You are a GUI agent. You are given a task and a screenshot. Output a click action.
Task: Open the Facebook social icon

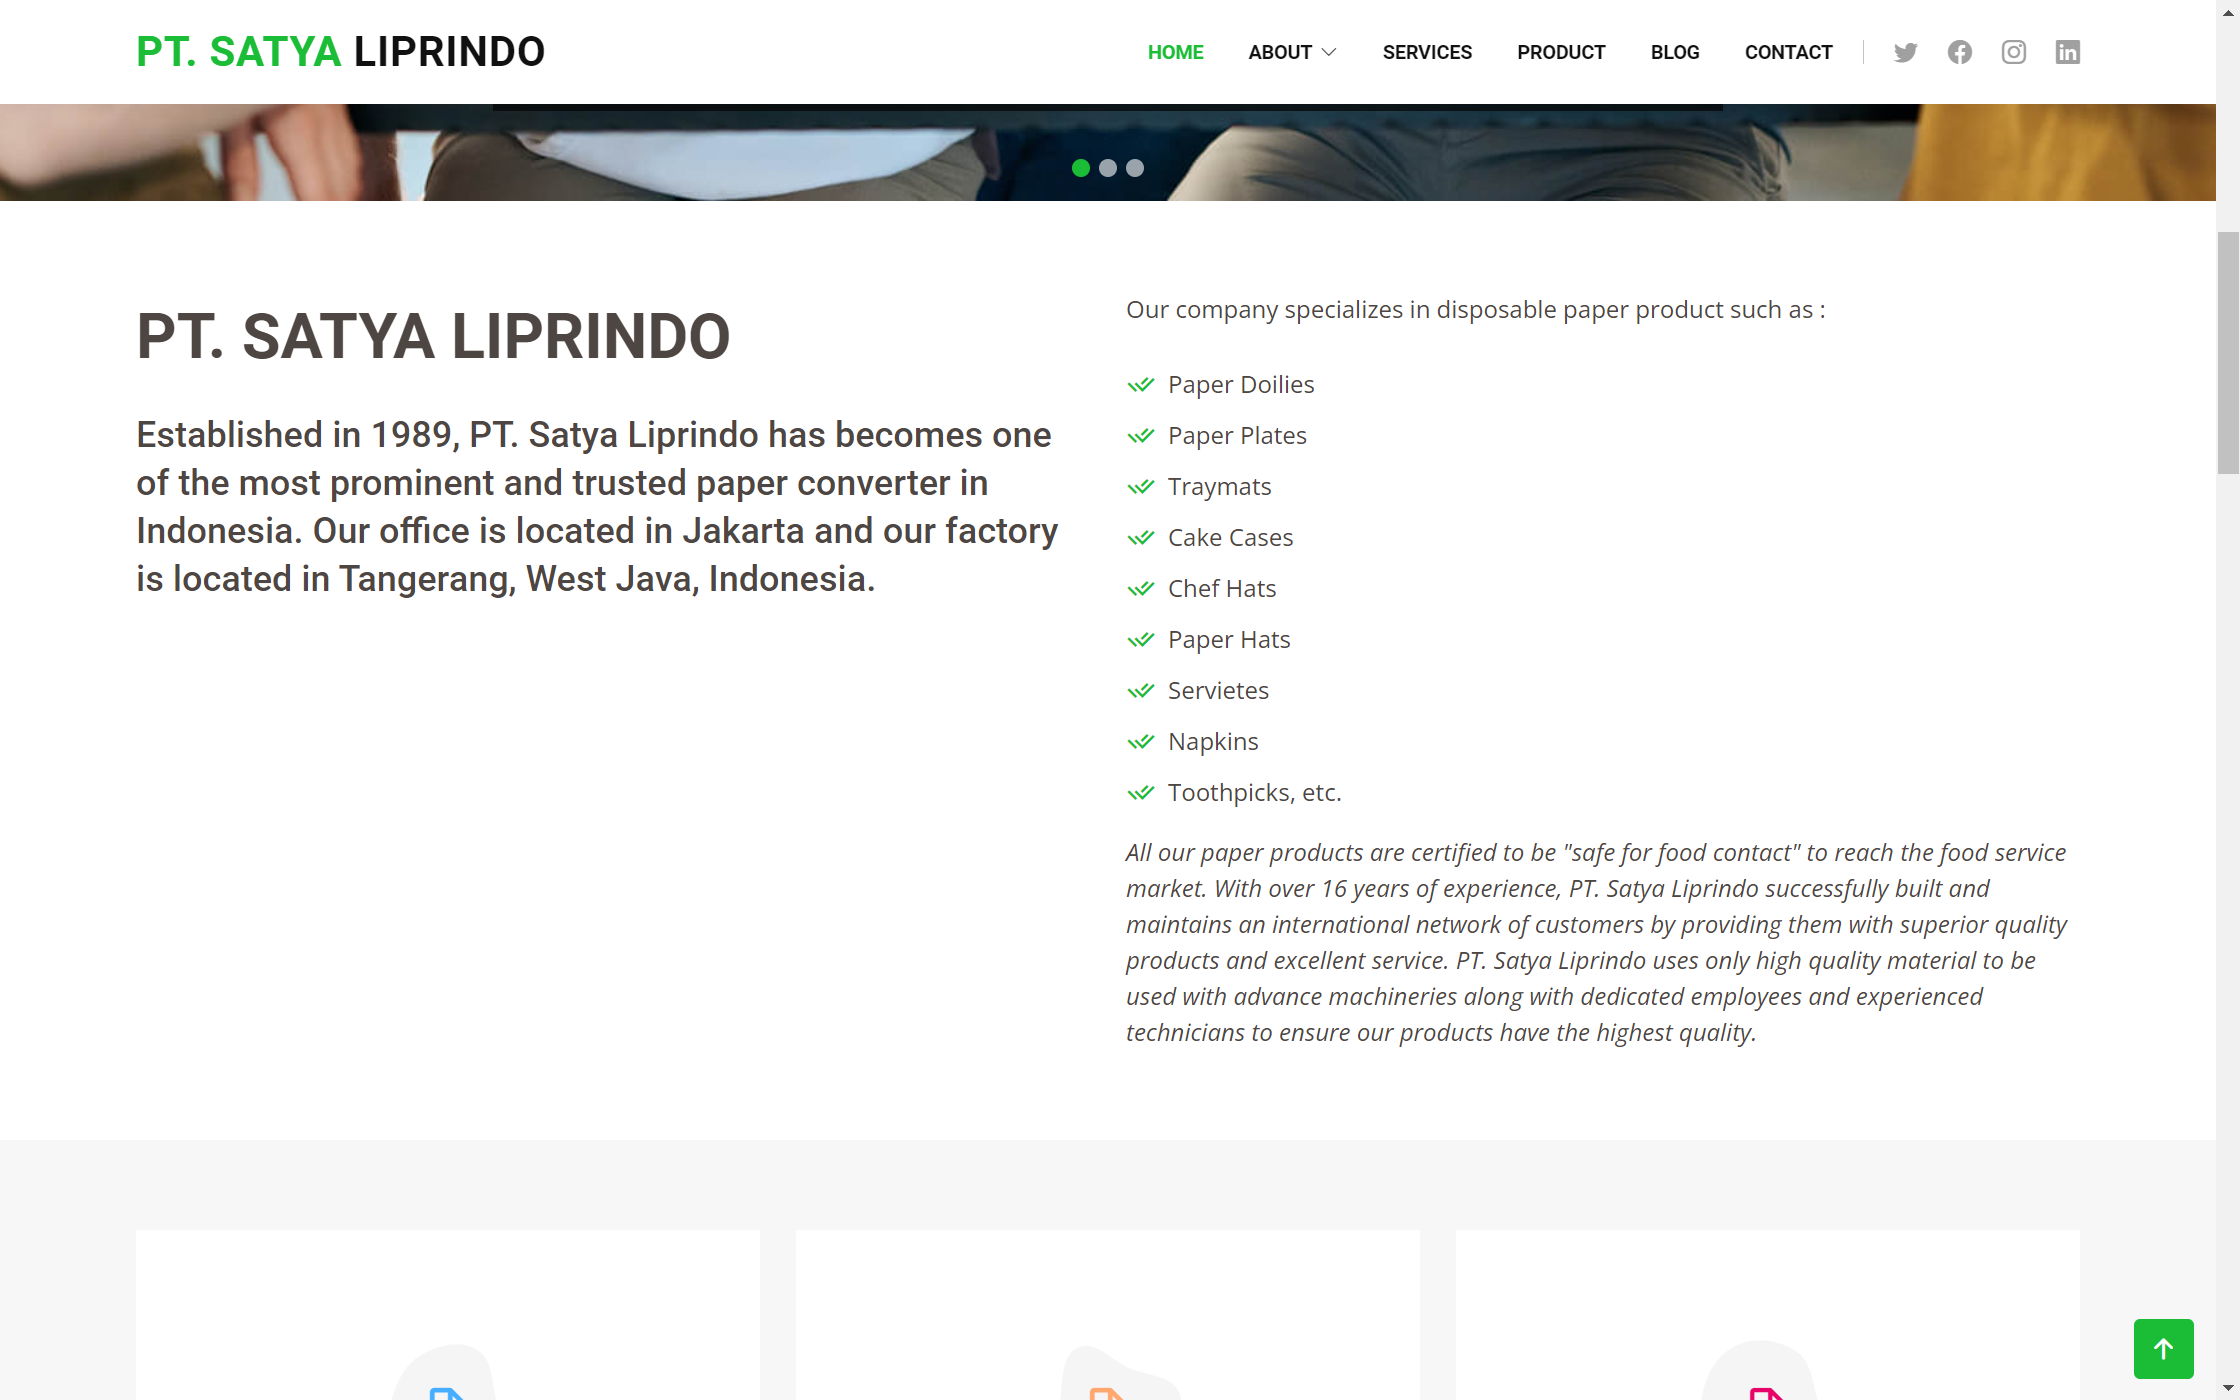1959,52
